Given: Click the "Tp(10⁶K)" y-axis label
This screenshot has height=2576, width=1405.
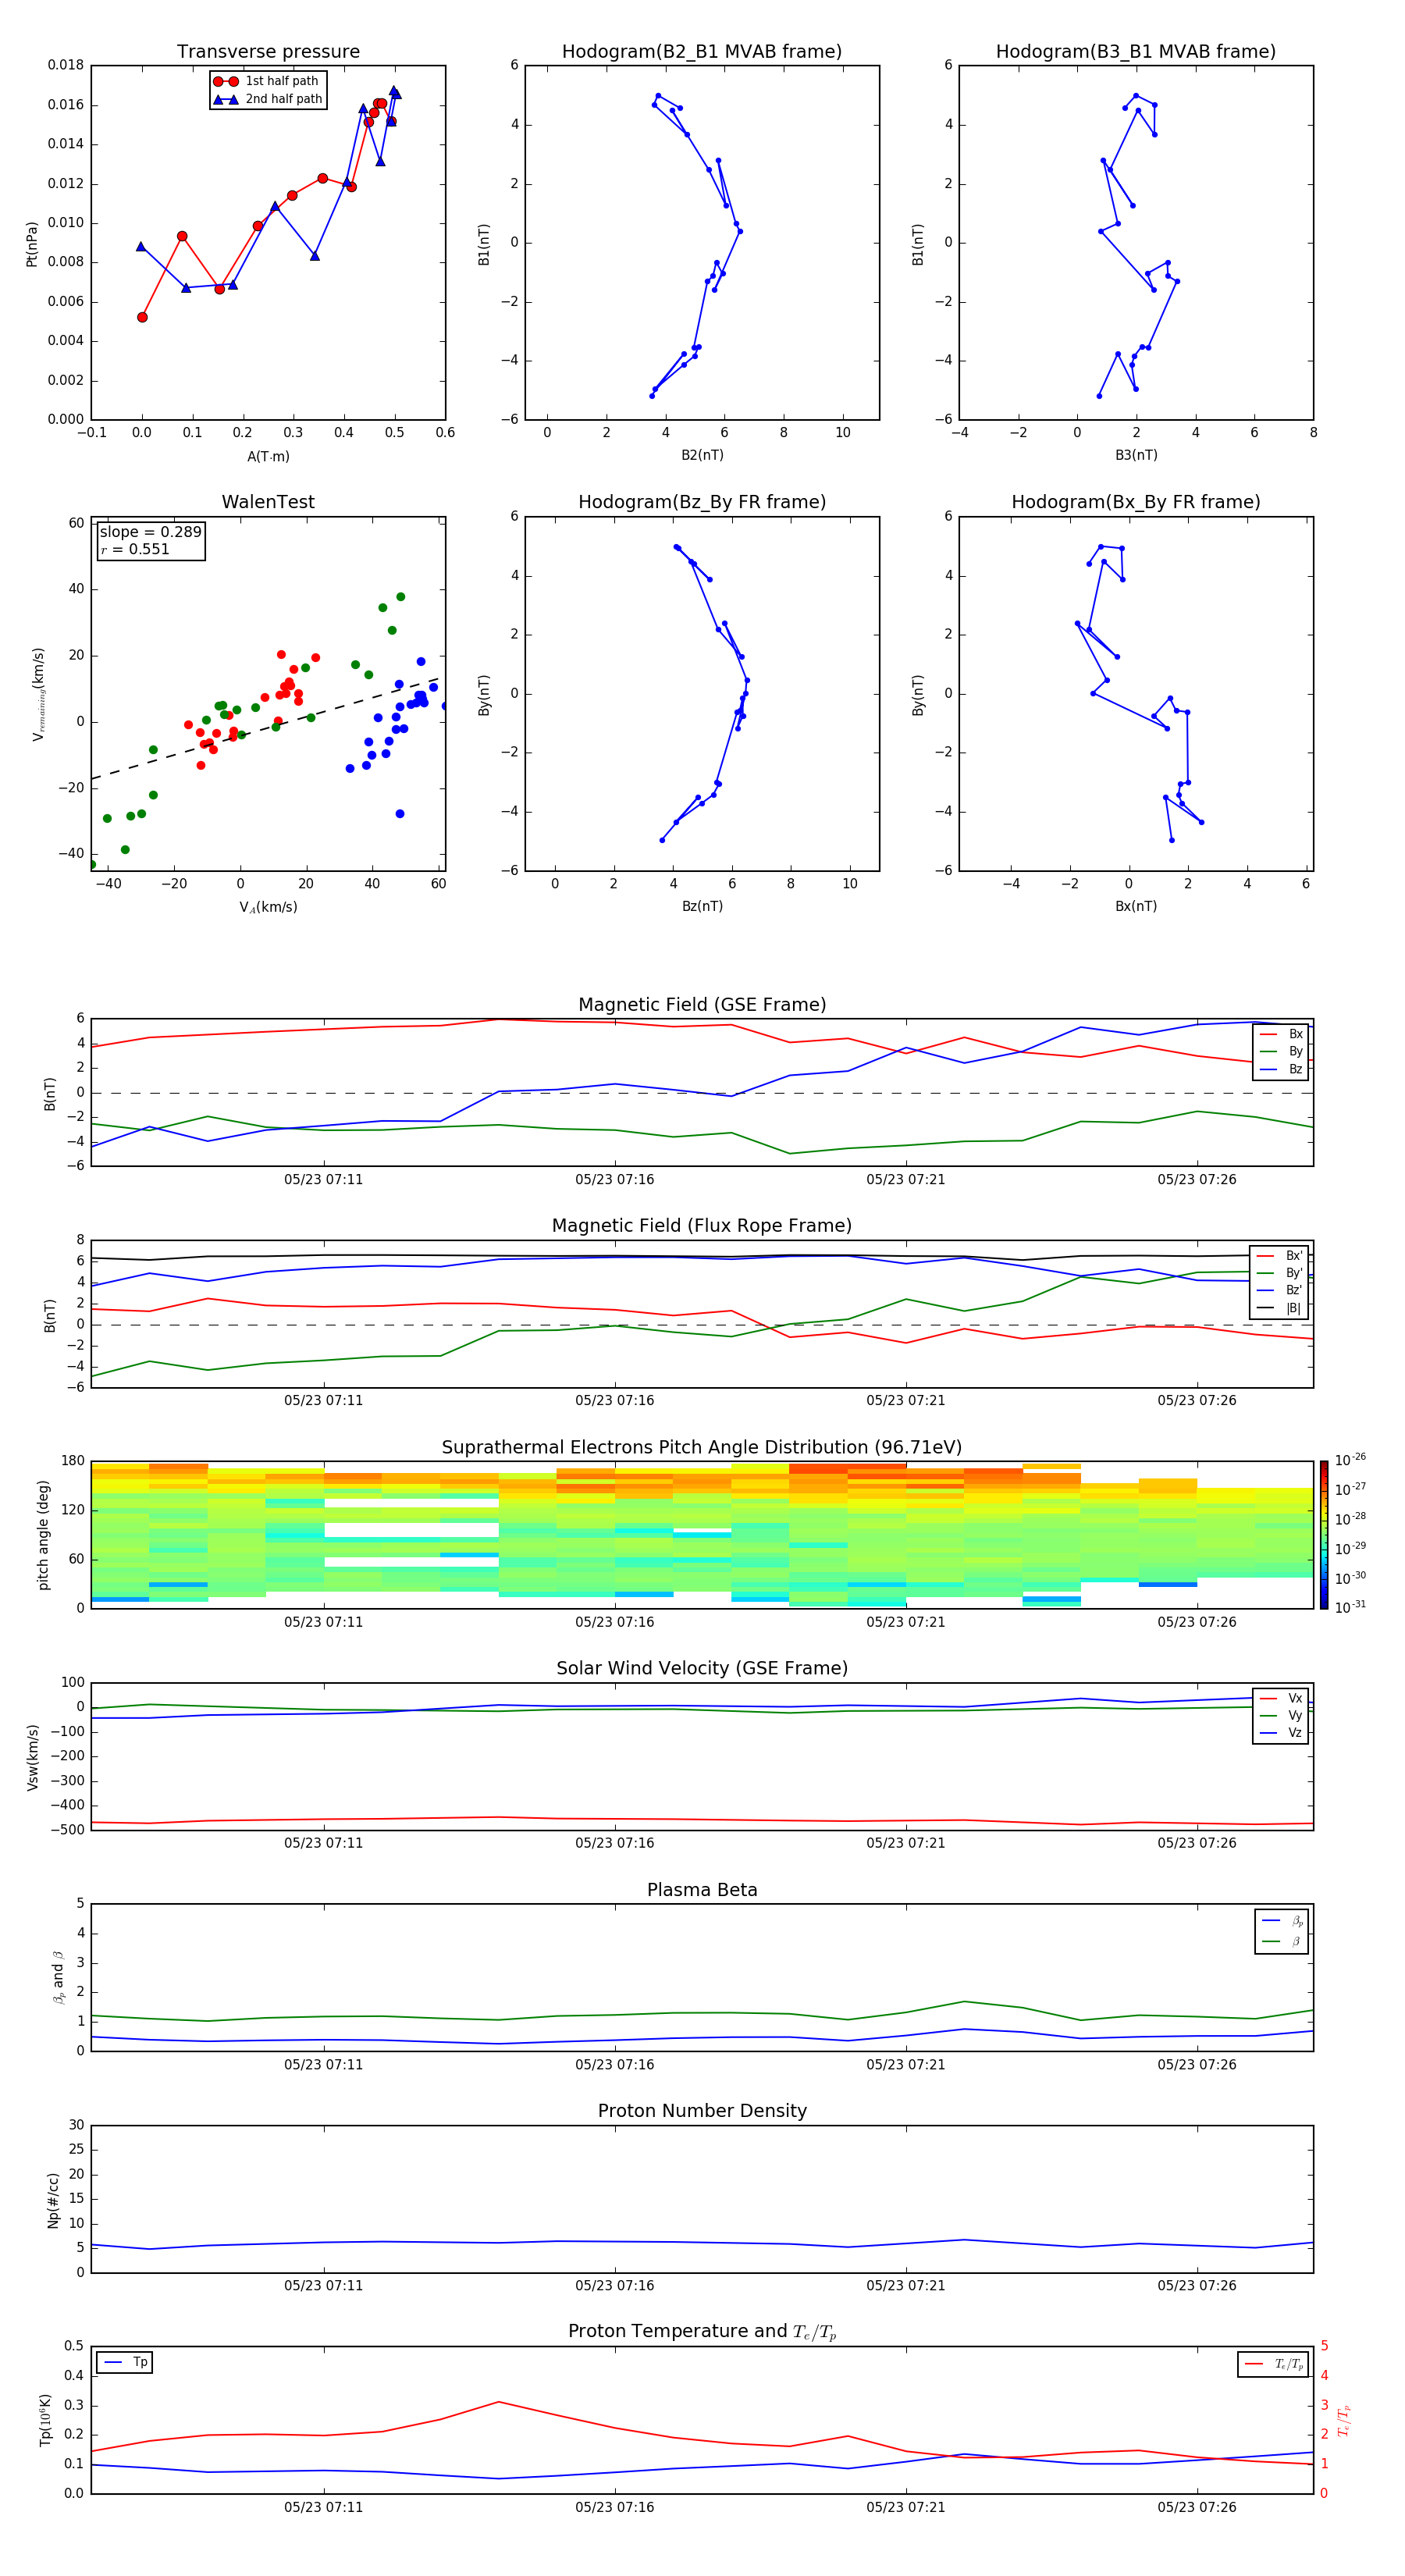Looking at the screenshot, I should (x=45, y=2420).
